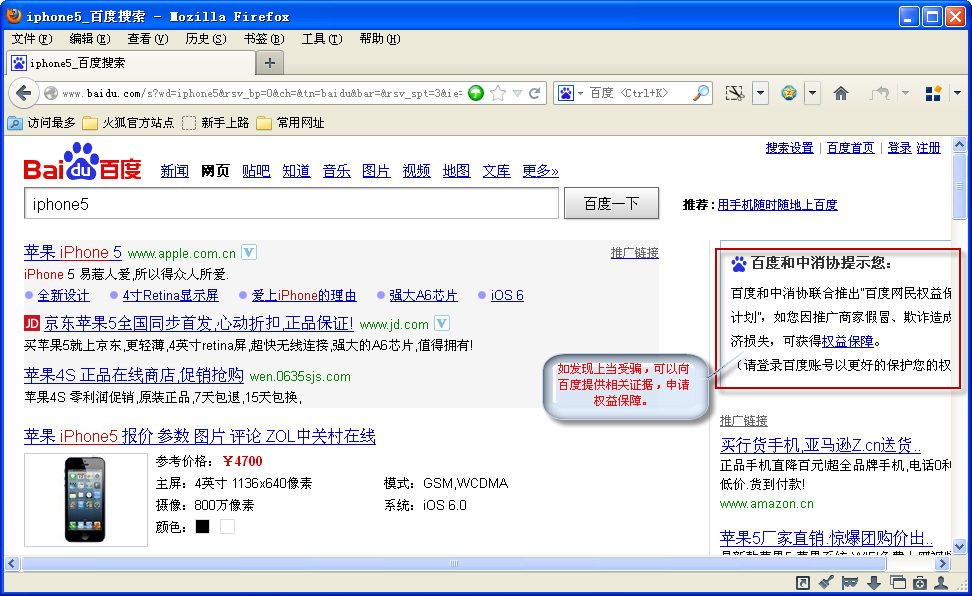Click the magnifier icon in search box
Image resolution: width=972 pixels, height=596 pixels.
point(700,93)
